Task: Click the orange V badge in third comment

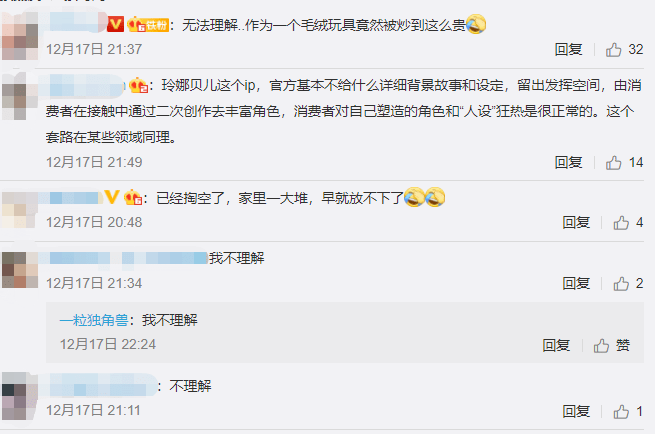Action: click(112, 196)
